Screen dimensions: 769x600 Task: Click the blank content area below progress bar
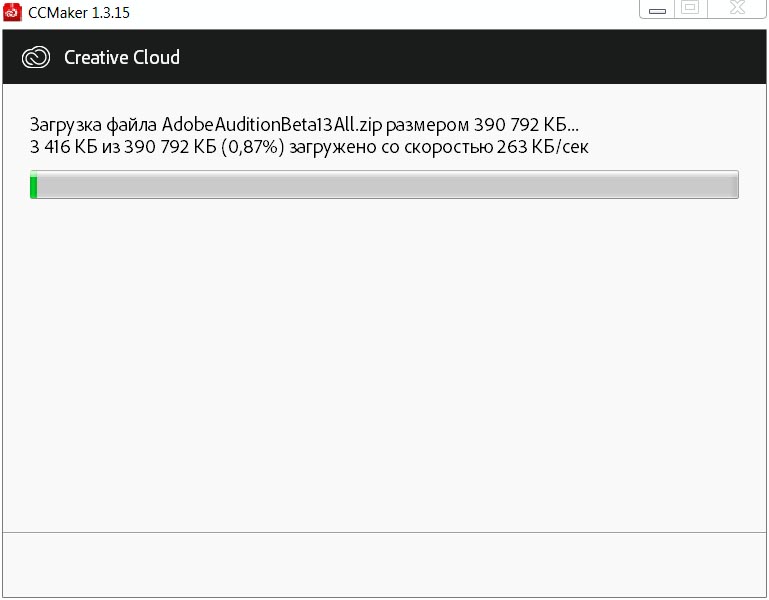click(x=384, y=360)
